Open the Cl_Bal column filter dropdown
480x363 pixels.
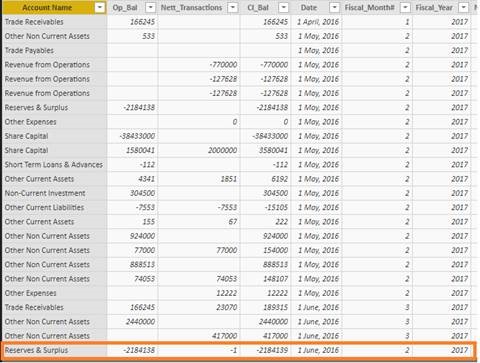tap(283, 7)
